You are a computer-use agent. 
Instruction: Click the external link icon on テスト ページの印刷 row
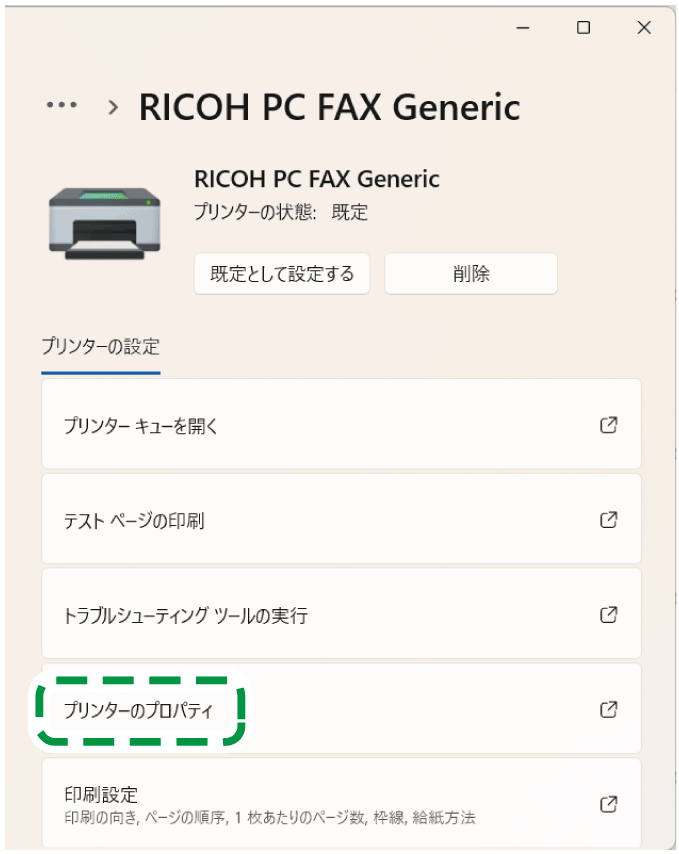point(608,519)
